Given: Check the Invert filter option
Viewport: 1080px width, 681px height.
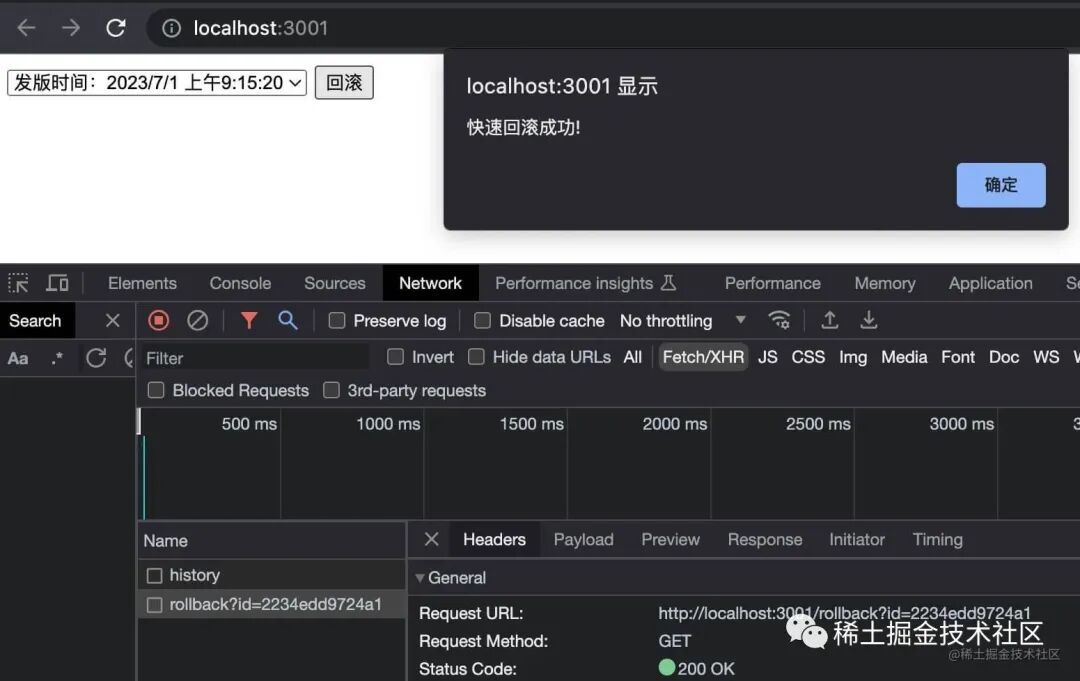Looking at the screenshot, I should pos(395,357).
